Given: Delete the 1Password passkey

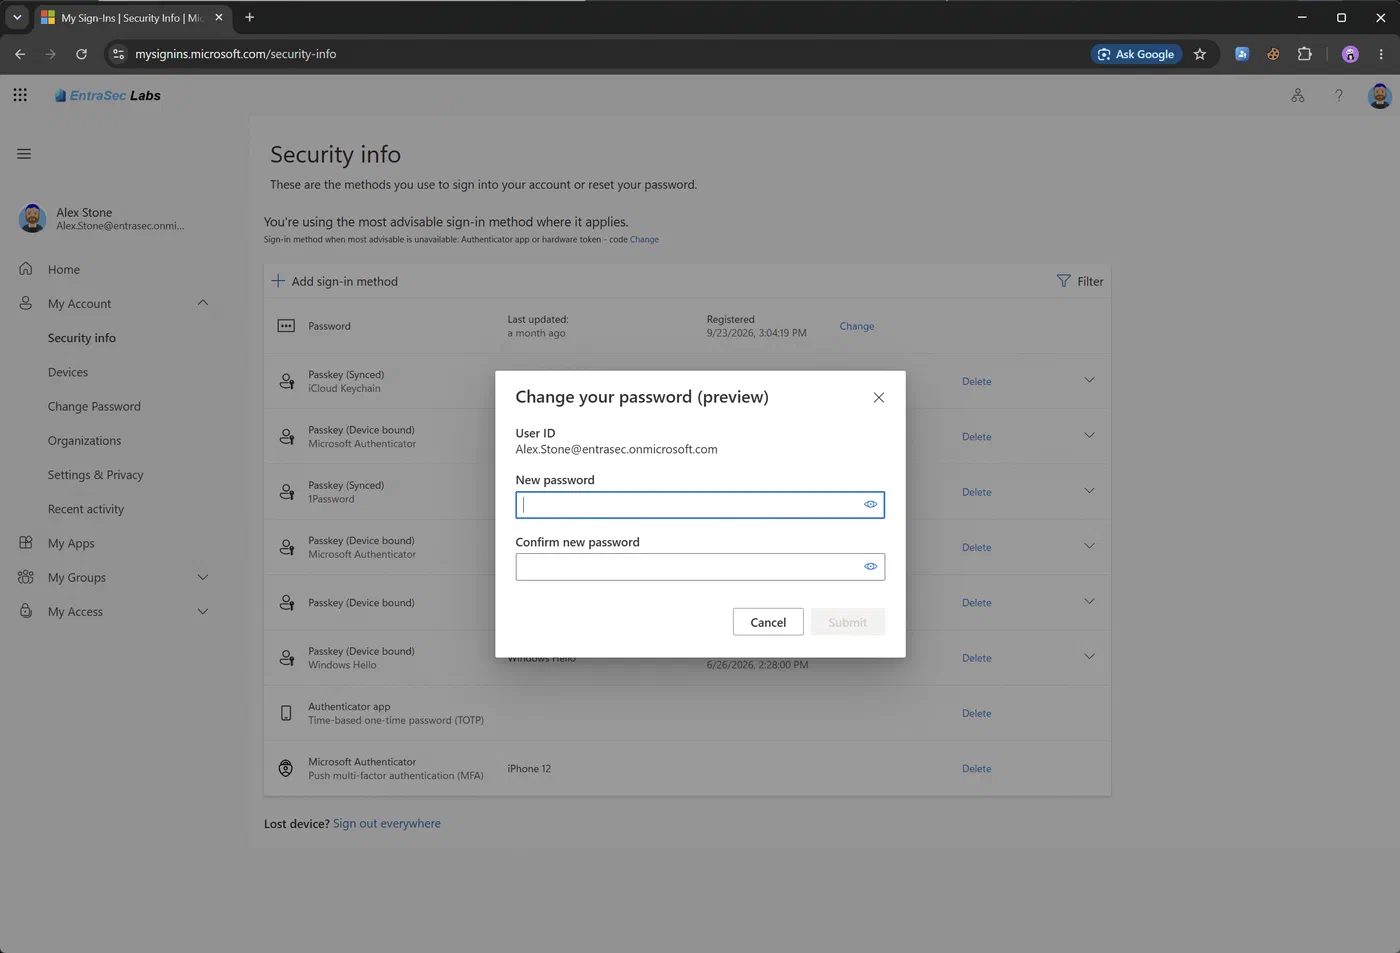Looking at the screenshot, I should click(x=977, y=493).
